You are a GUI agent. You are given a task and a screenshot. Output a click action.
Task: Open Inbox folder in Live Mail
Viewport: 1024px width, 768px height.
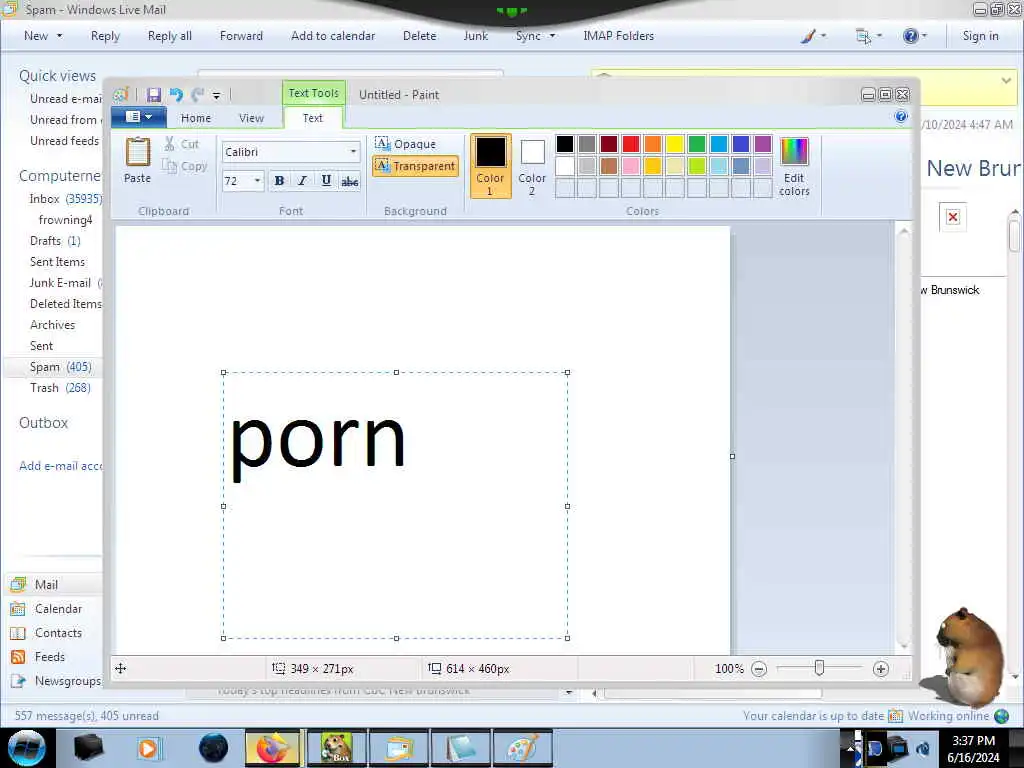click(64, 199)
